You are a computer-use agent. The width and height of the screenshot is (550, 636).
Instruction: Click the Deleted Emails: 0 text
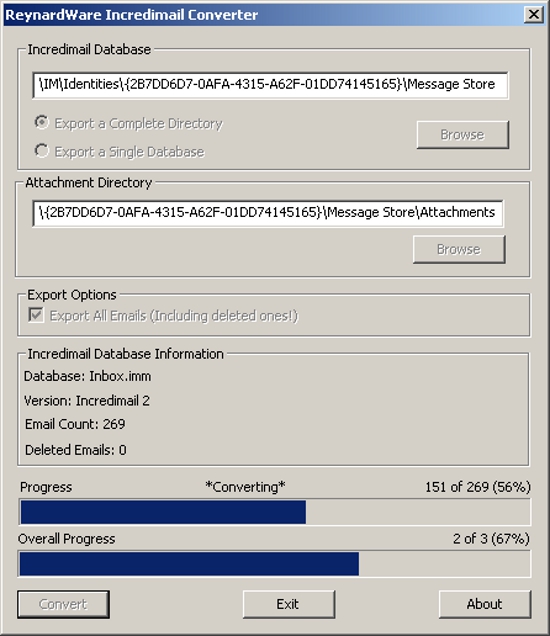(x=75, y=450)
